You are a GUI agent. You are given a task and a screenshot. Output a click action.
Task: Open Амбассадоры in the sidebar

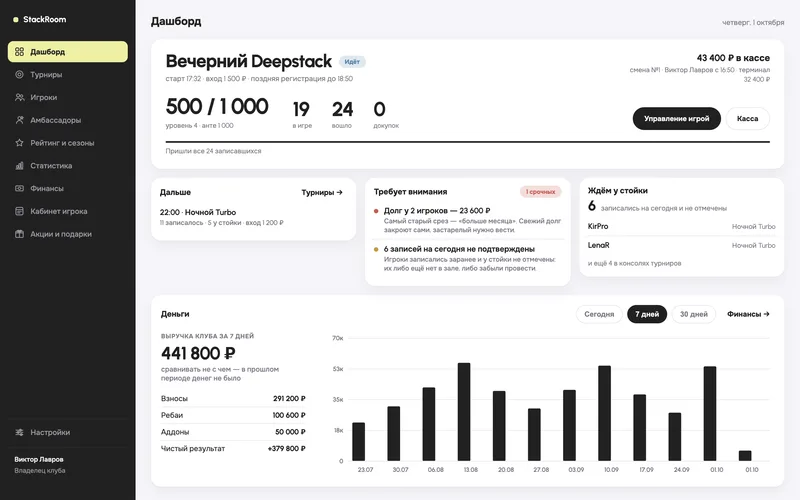pyautogui.click(x=68, y=120)
